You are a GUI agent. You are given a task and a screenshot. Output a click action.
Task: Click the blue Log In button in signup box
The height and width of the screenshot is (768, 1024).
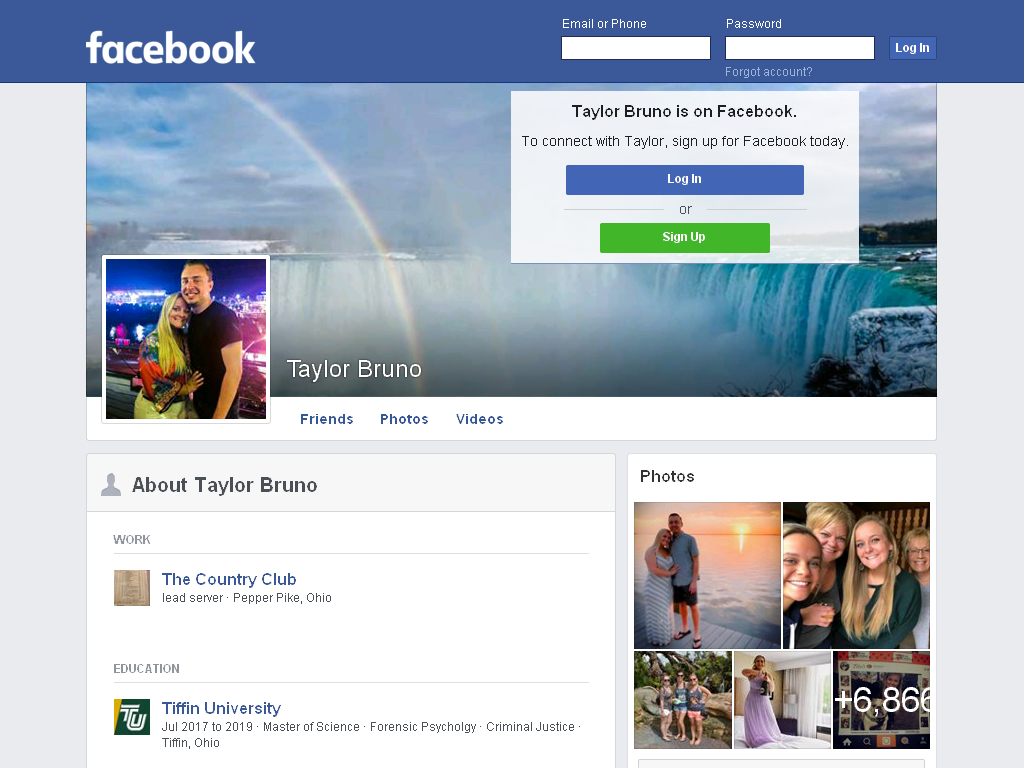tap(684, 180)
